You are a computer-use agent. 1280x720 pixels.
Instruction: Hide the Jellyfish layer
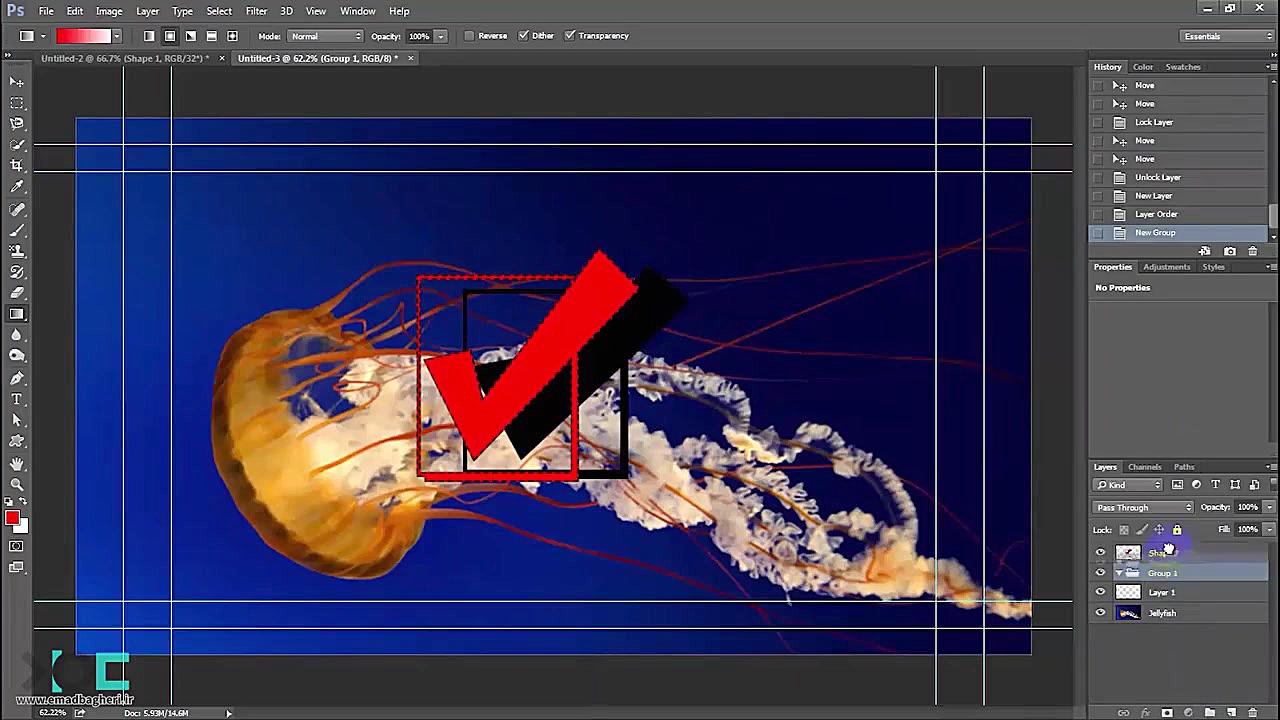[1101, 613]
